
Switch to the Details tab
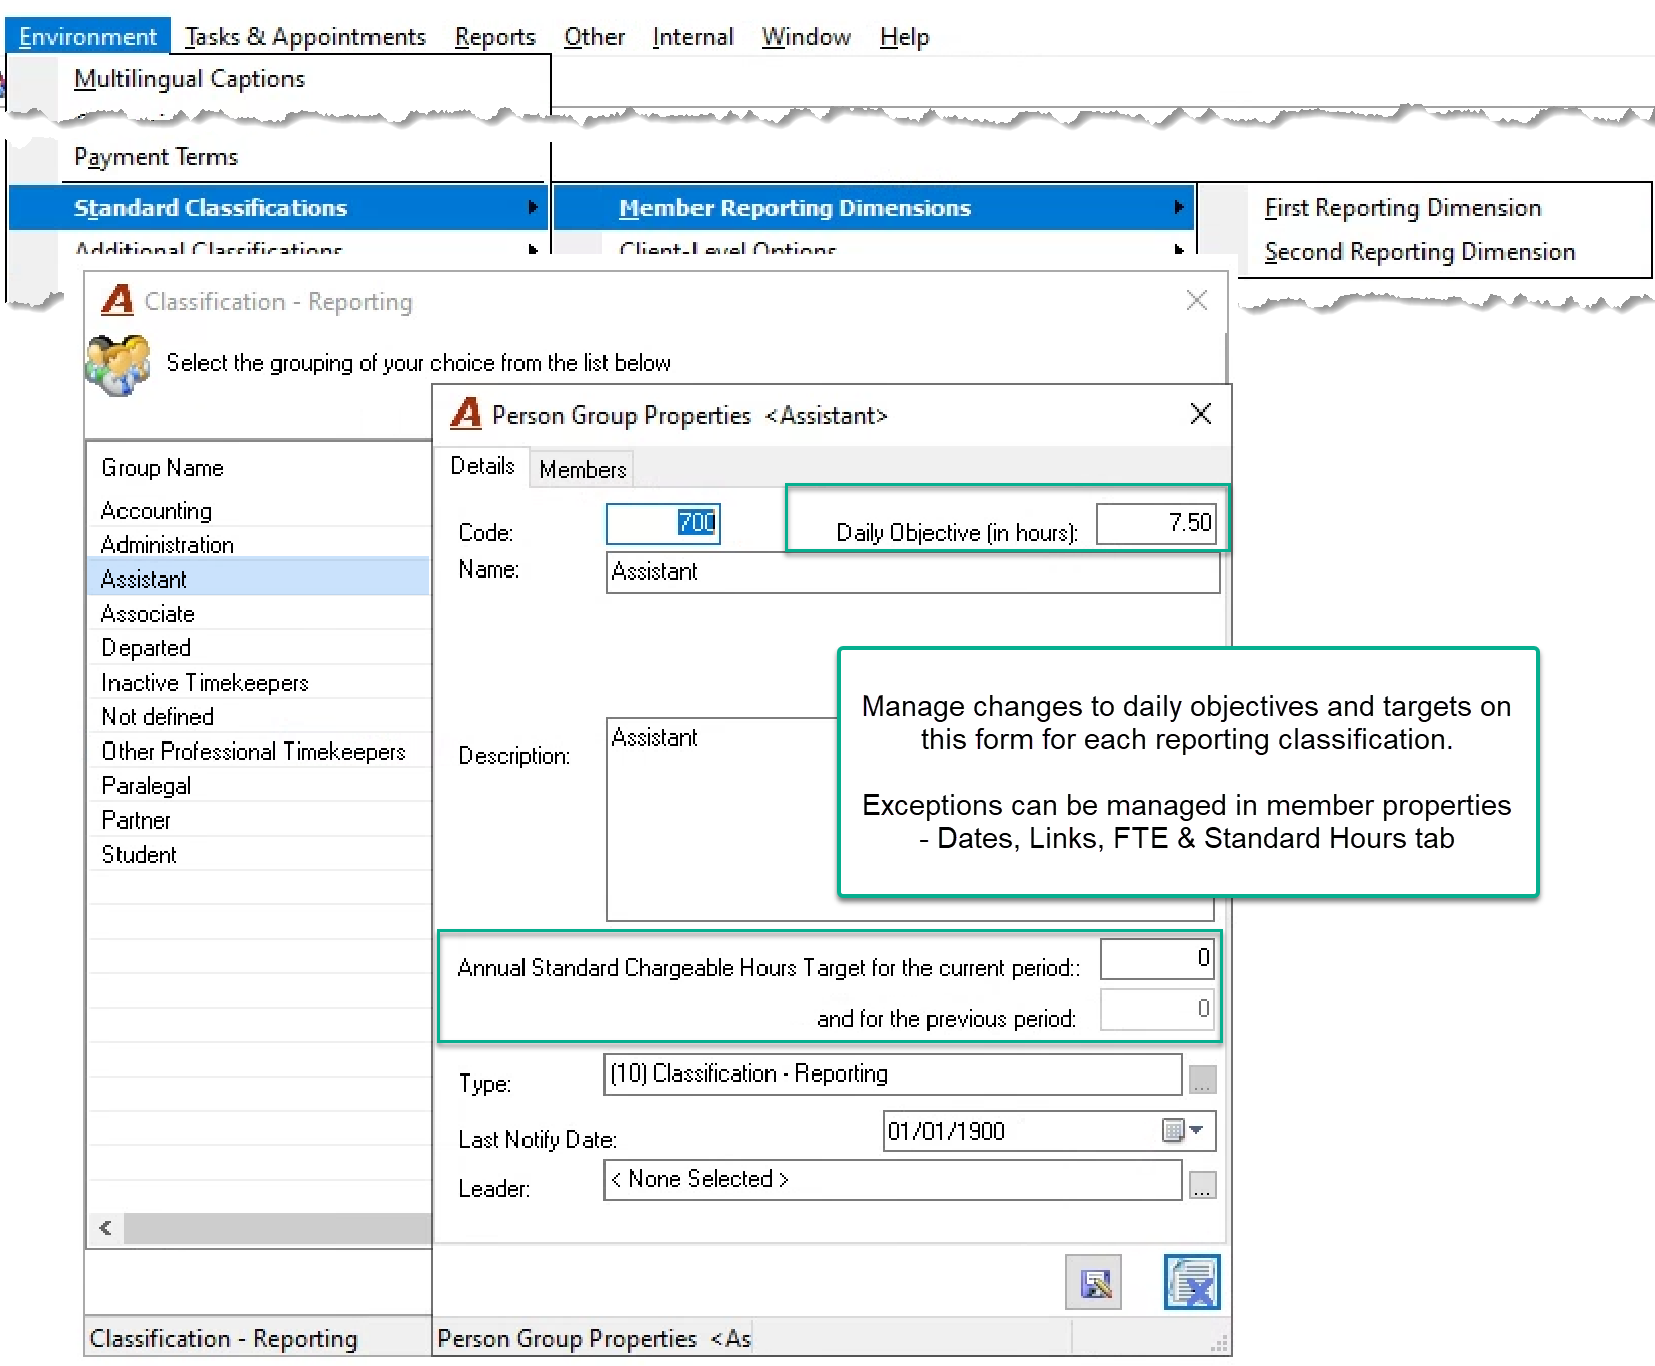click(482, 466)
